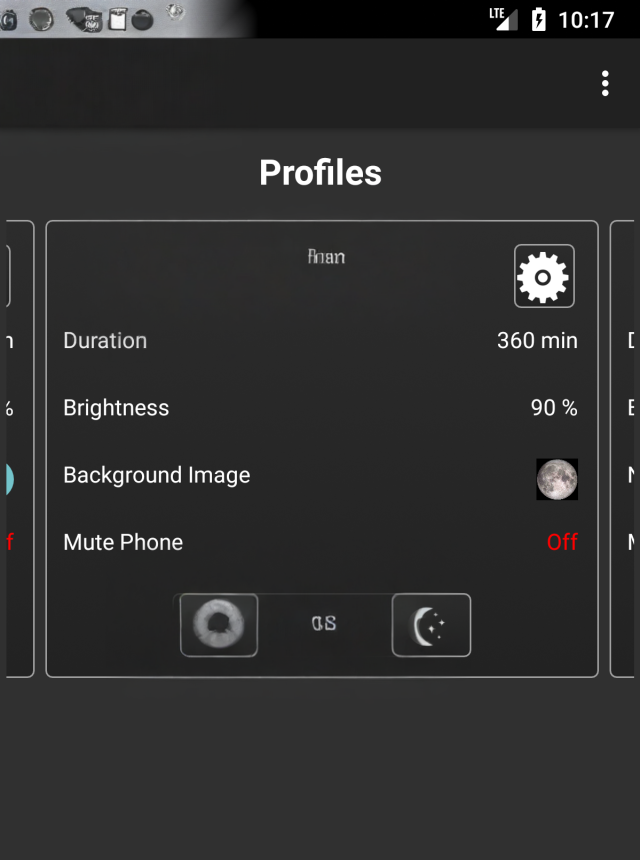The width and height of the screenshot is (640, 860).
Task: Tap the profile name at card top
Action: point(326,257)
